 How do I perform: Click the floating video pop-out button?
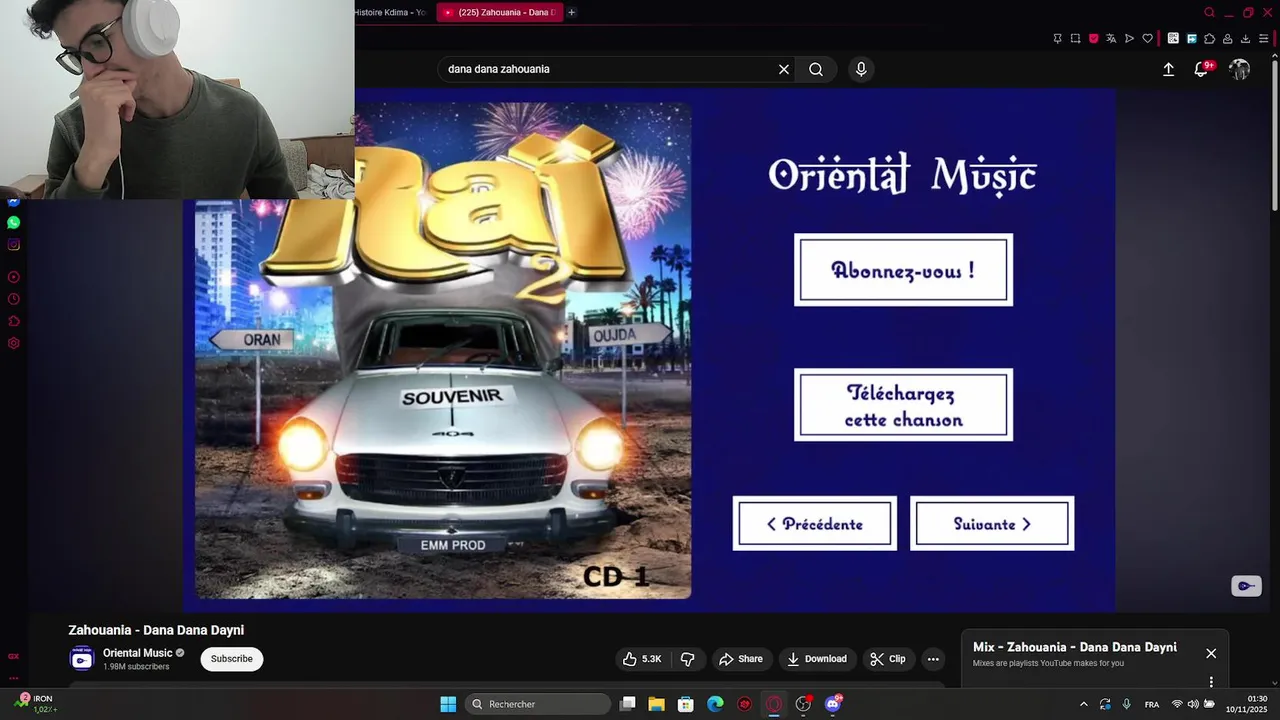(1246, 586)
